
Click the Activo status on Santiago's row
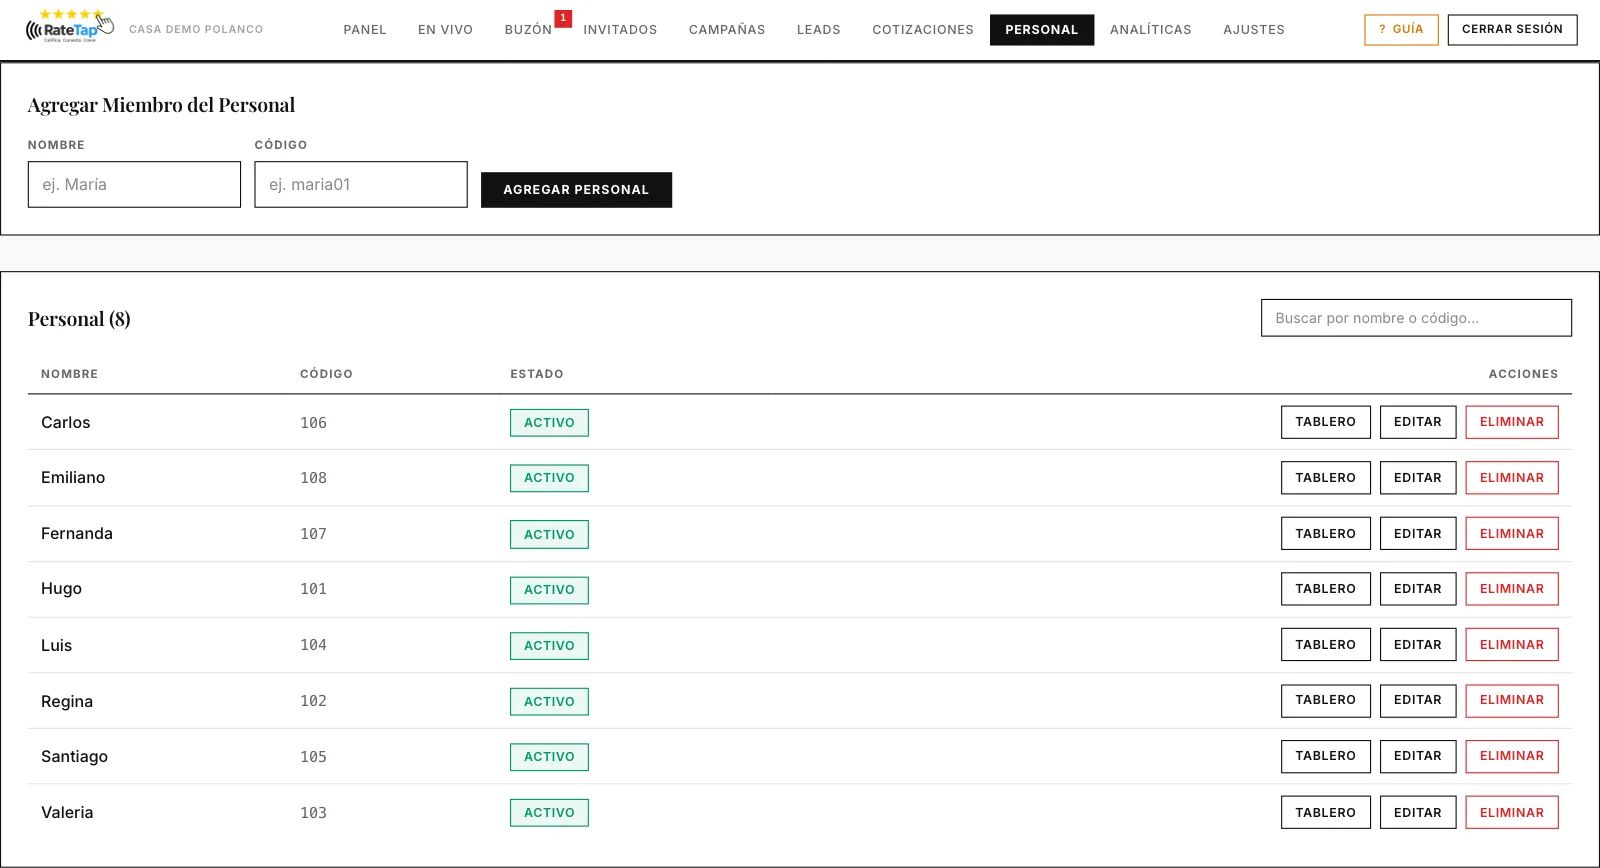point(549,757)
